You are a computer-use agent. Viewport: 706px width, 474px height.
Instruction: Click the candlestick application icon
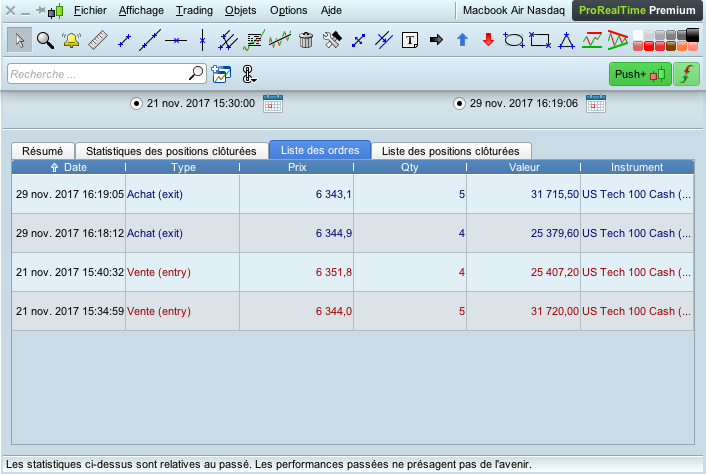point(56,11)
